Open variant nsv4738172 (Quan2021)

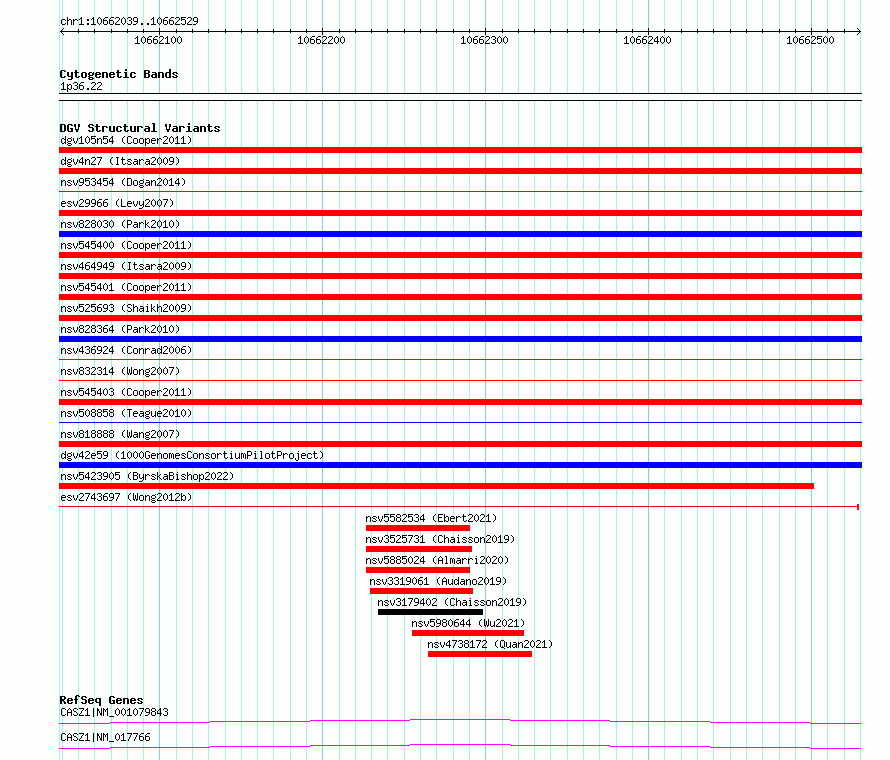click(x=479, y=654)
